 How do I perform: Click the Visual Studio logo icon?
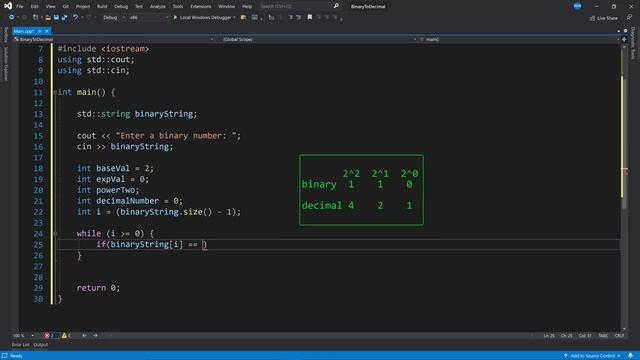point(8,6)
